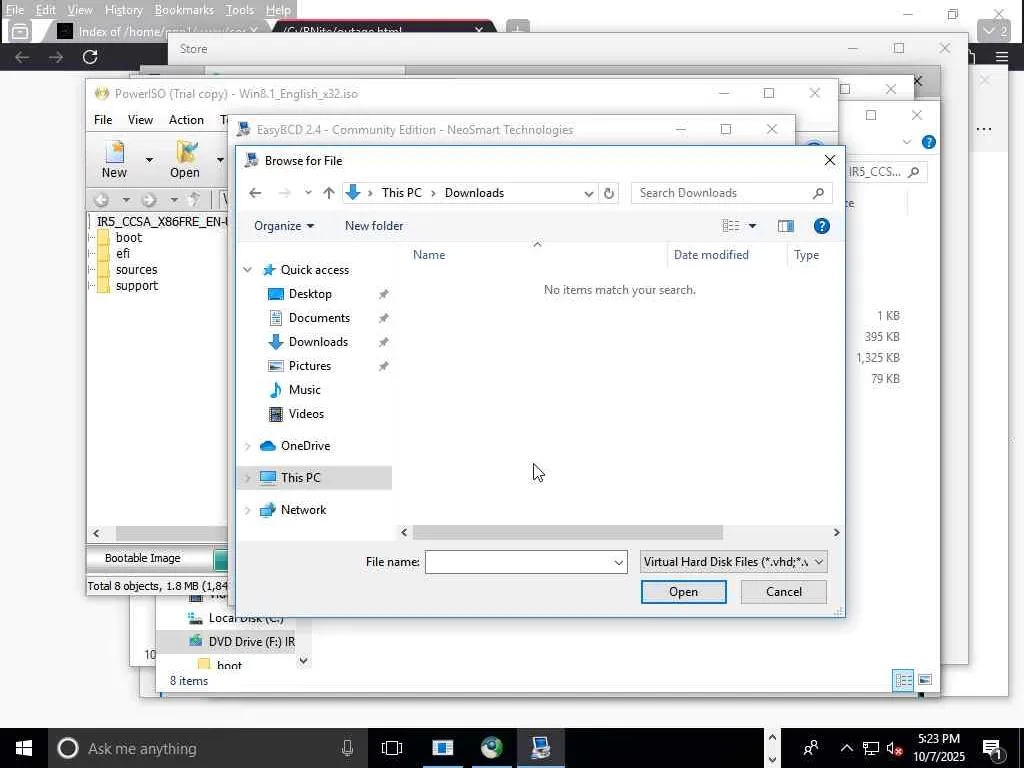Click the New toolbar icon in PowerISO

pos(114,159)
